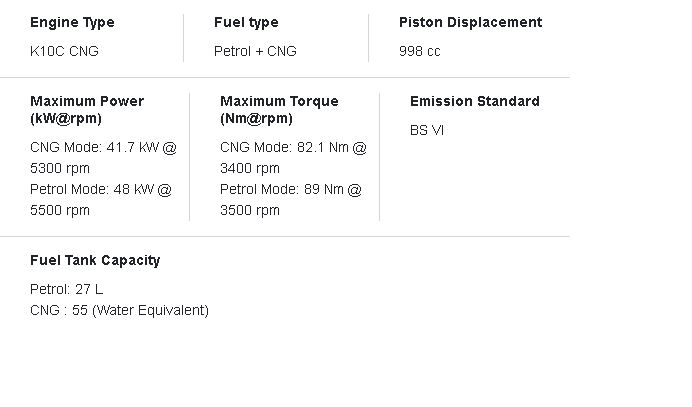Viewport: 692px width, 407px height.
Task: Click the Piston Displacement heading
Action: coord(470,22)
